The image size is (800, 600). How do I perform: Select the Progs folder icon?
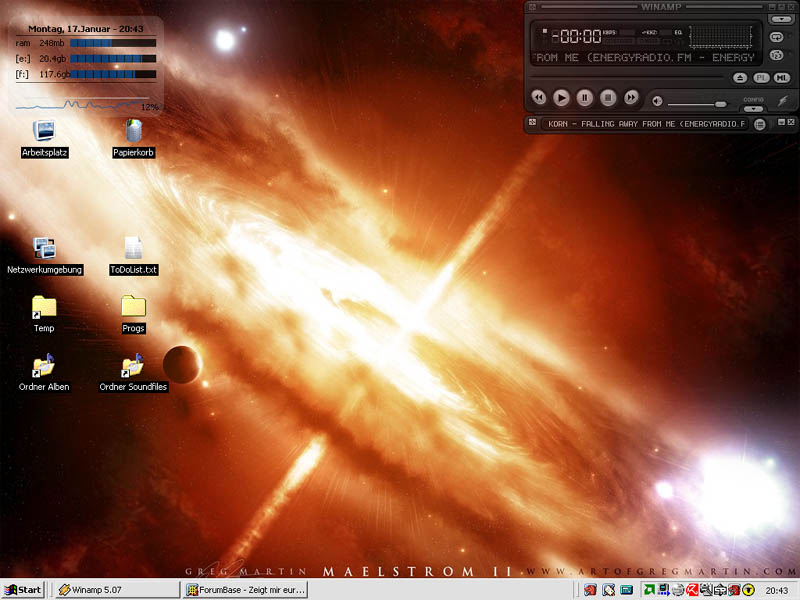pos(133,314)
